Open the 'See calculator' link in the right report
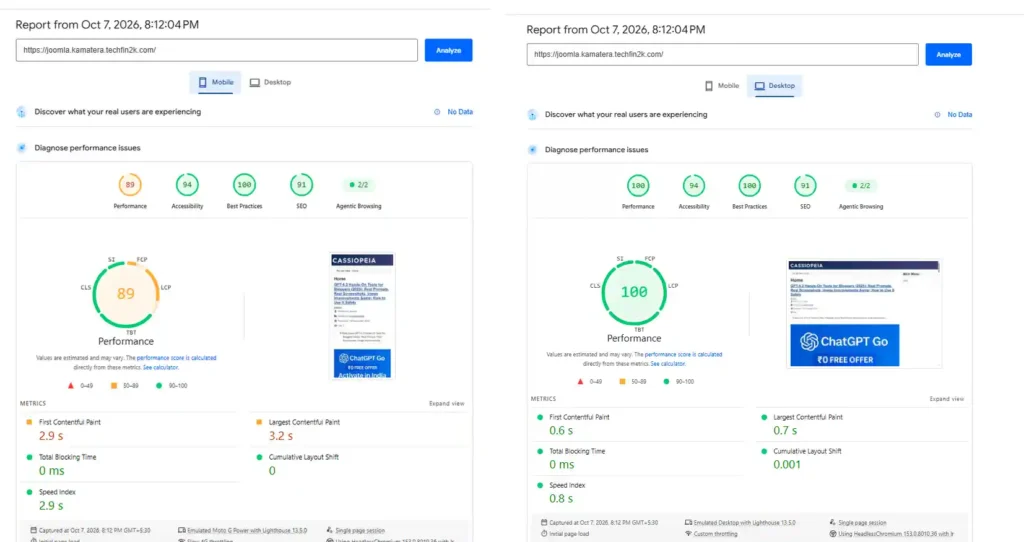 click(x=667, y=364)
